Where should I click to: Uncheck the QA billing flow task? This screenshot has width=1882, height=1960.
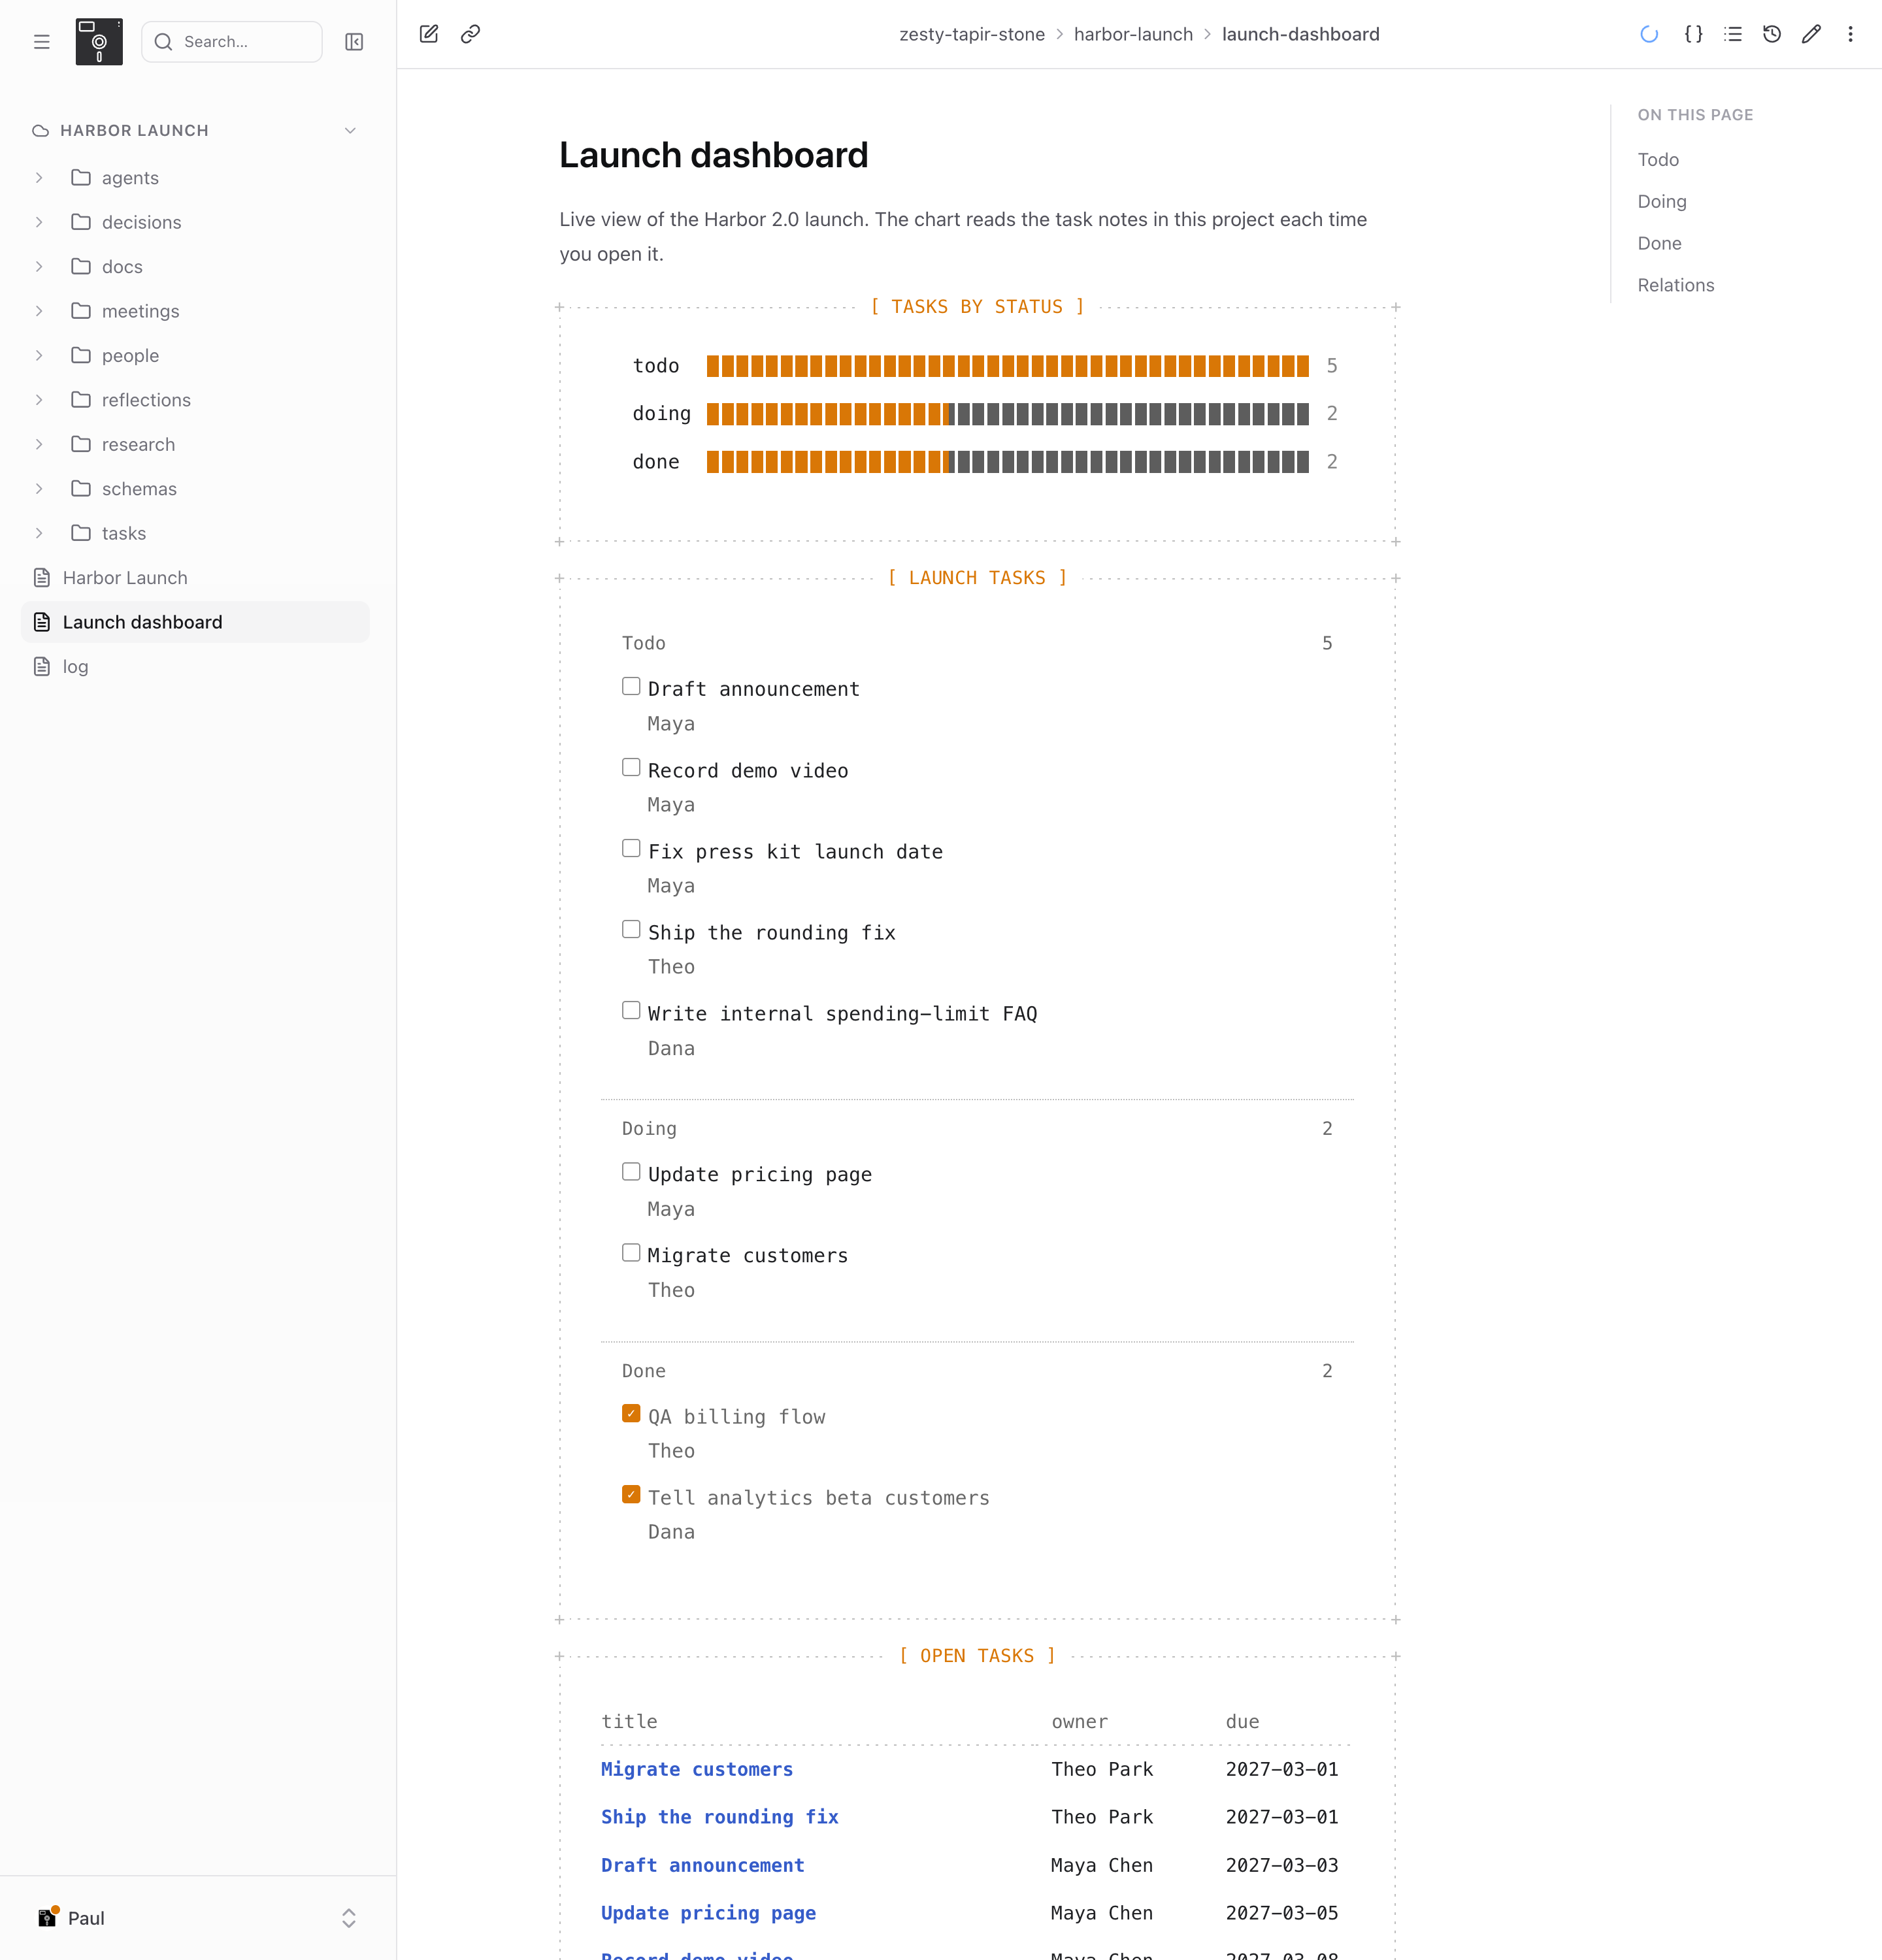coord(631,1413)
